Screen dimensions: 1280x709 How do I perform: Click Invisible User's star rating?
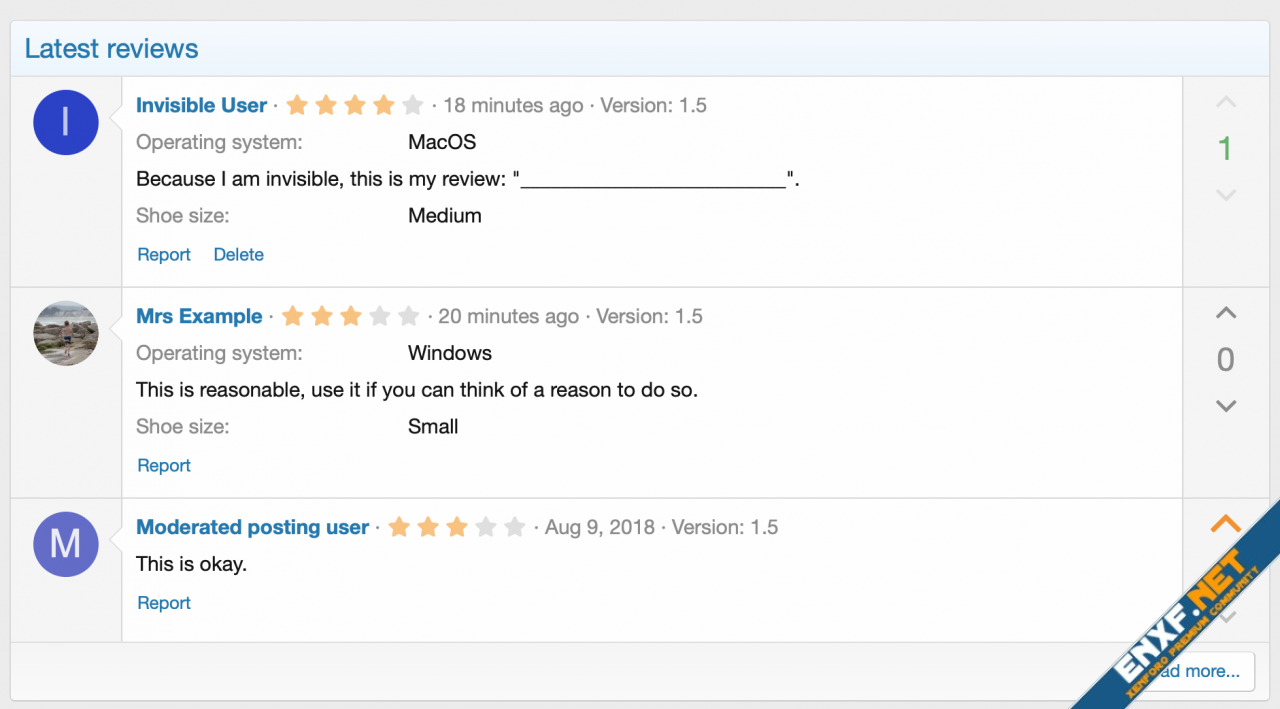point(355,105)
